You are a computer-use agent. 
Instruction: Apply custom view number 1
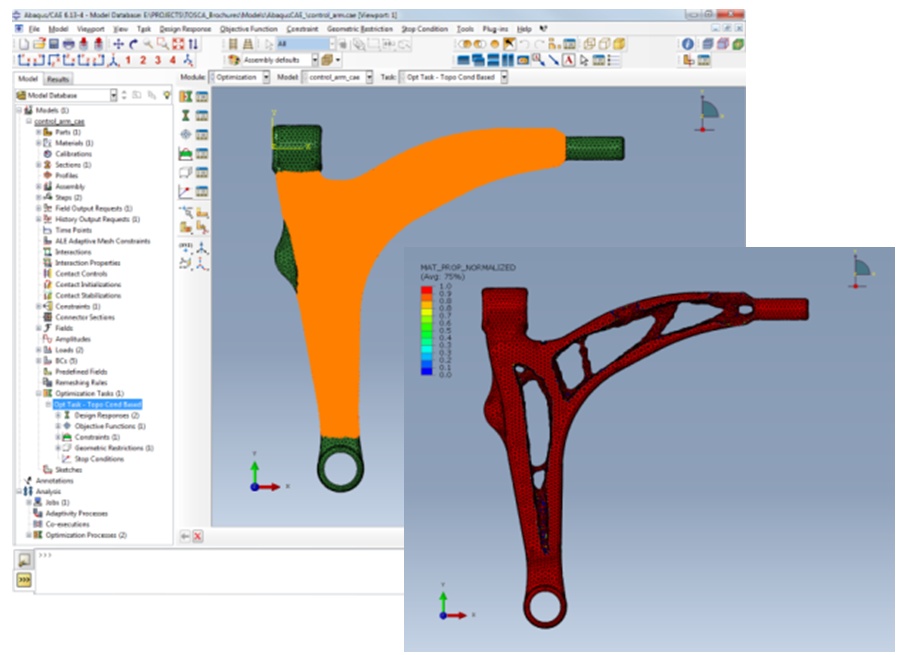click(x=128, y=60)
